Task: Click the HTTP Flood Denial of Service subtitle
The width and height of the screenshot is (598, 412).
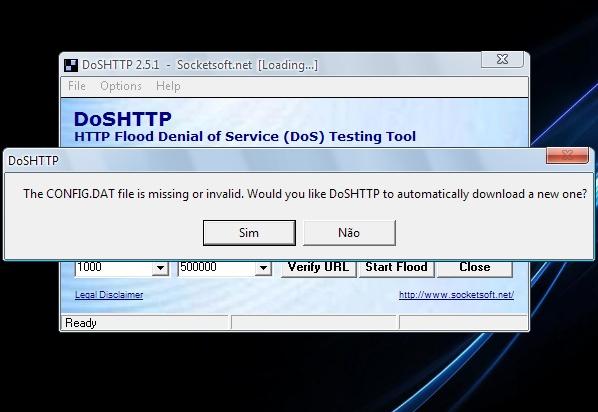Action: 245,137
